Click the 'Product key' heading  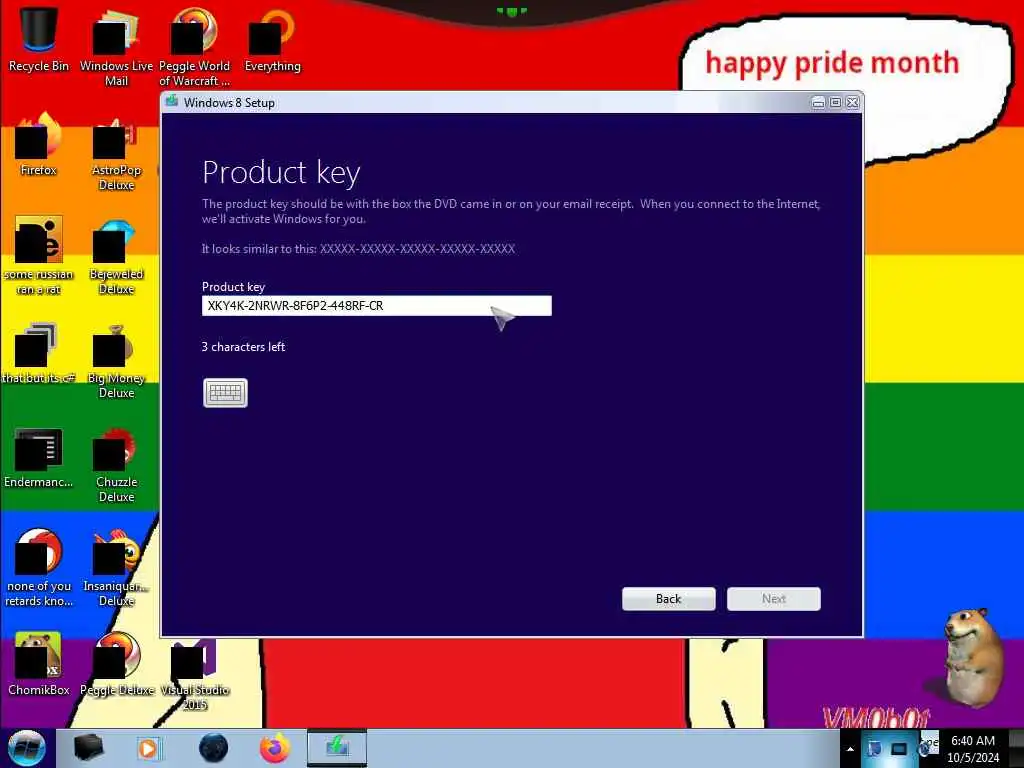pyautogui.click(x=281, y=173)
